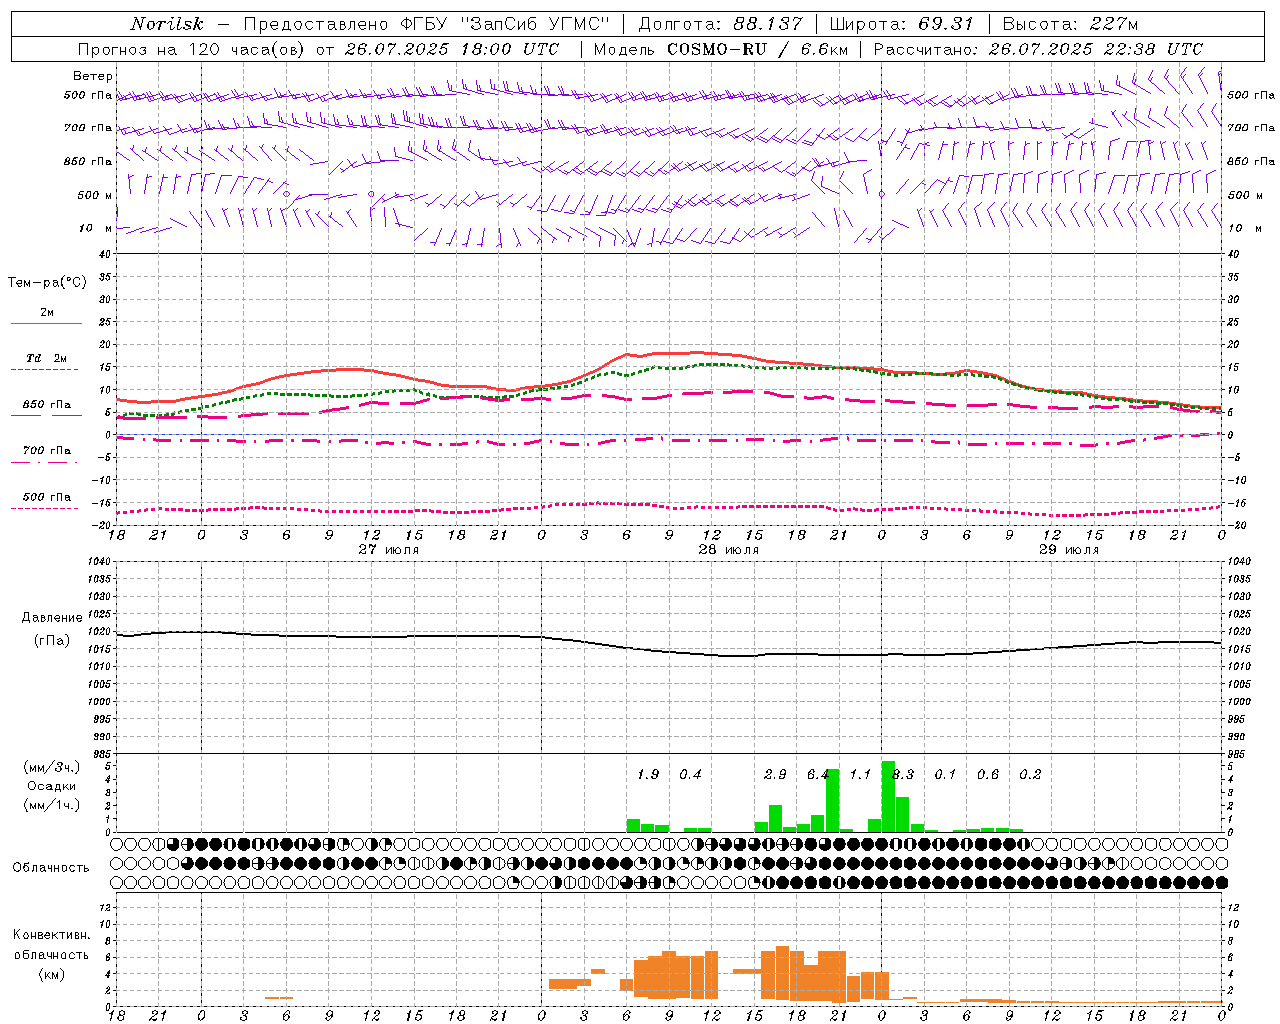Click the date label "28 июля"
Viewport: 1280px width, 1024px height.
(728, 550)
